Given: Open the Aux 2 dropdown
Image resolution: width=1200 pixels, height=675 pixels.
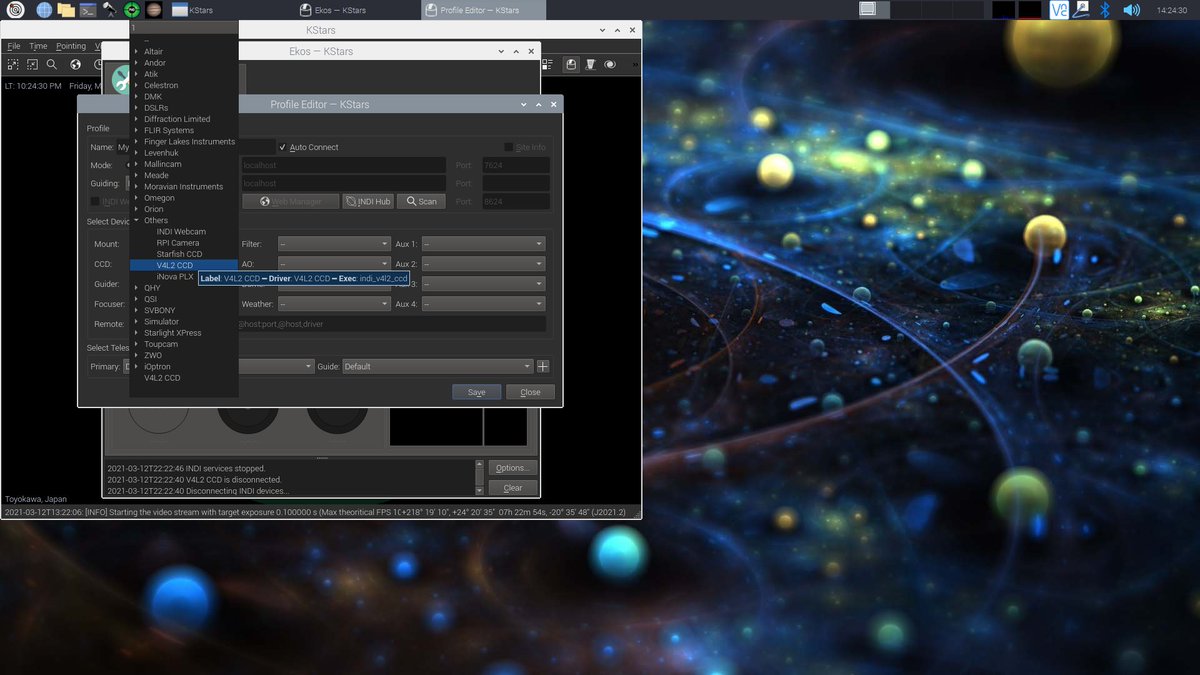Looking at the screenshot, I should (x=483, y=264).
